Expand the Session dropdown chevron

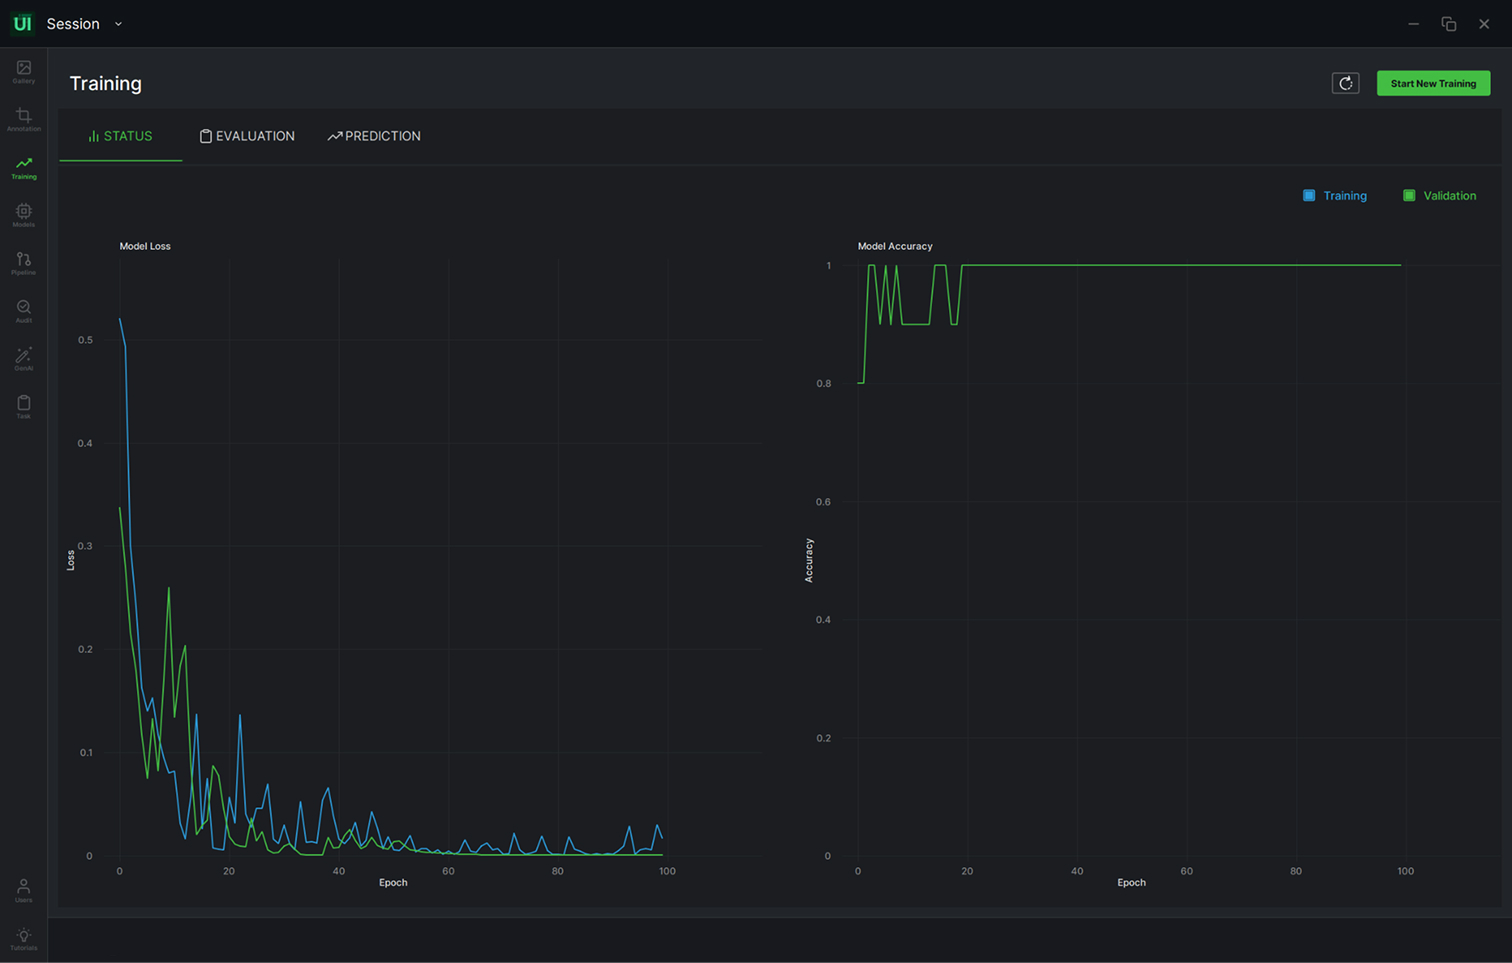tap(118, 24)
